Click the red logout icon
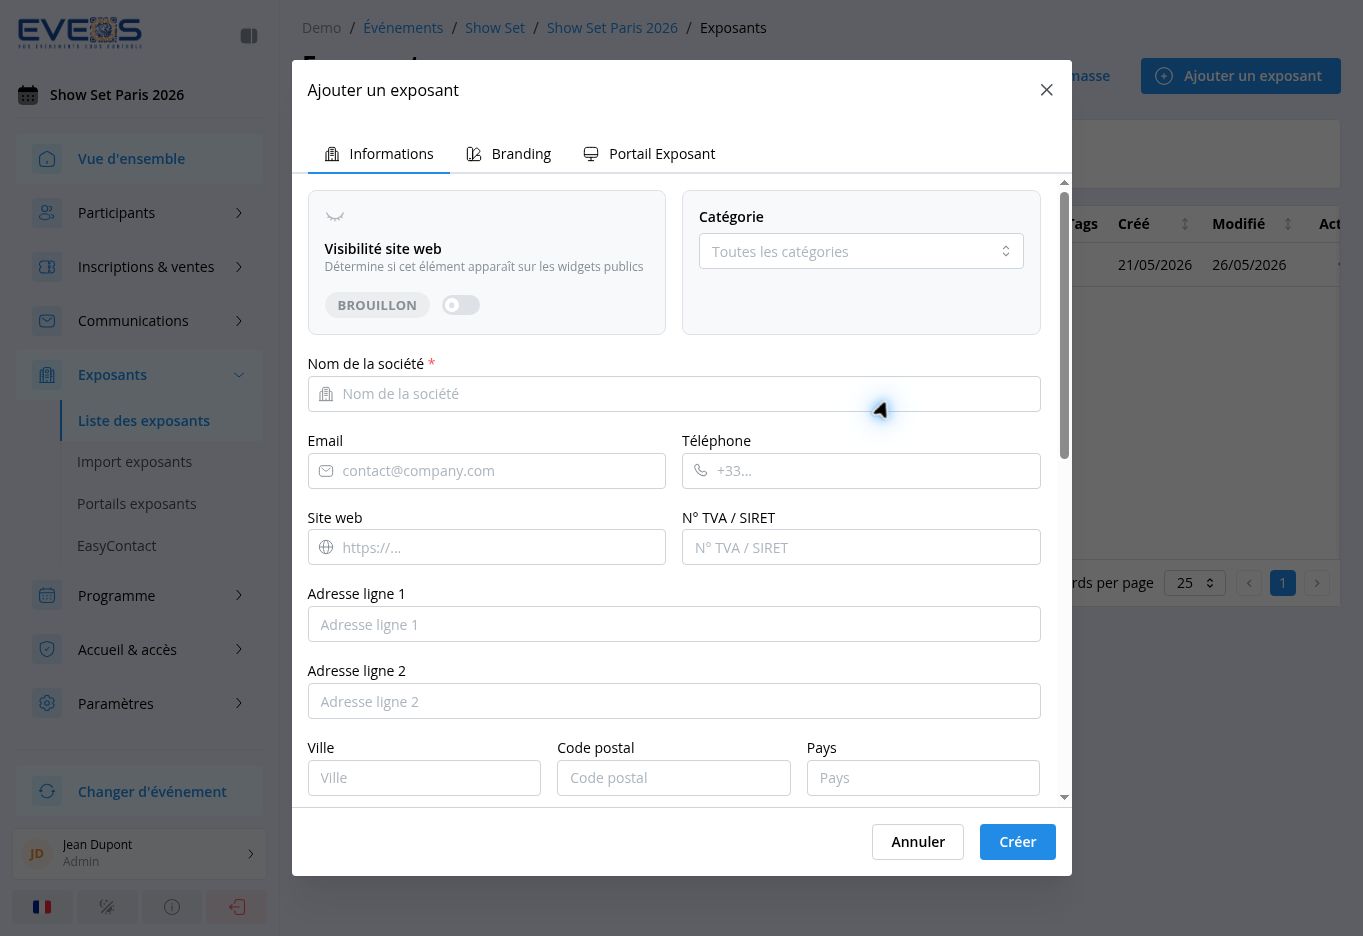1363x936 pixels. tap(237, 907)
